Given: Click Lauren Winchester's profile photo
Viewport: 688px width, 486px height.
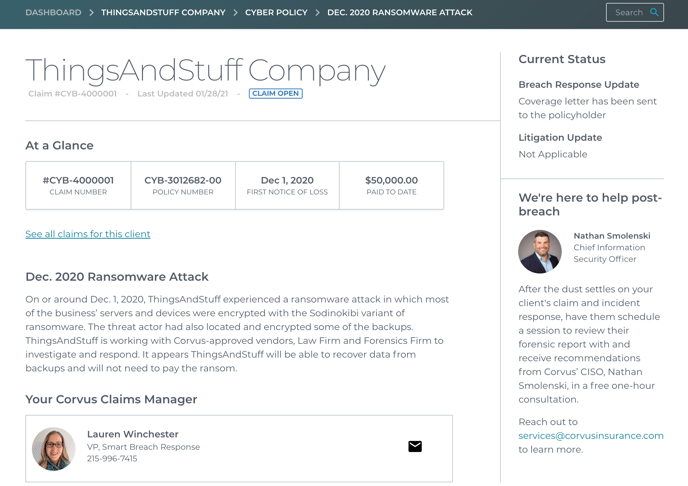Looking at the screenshot, I should click(54, 449).
